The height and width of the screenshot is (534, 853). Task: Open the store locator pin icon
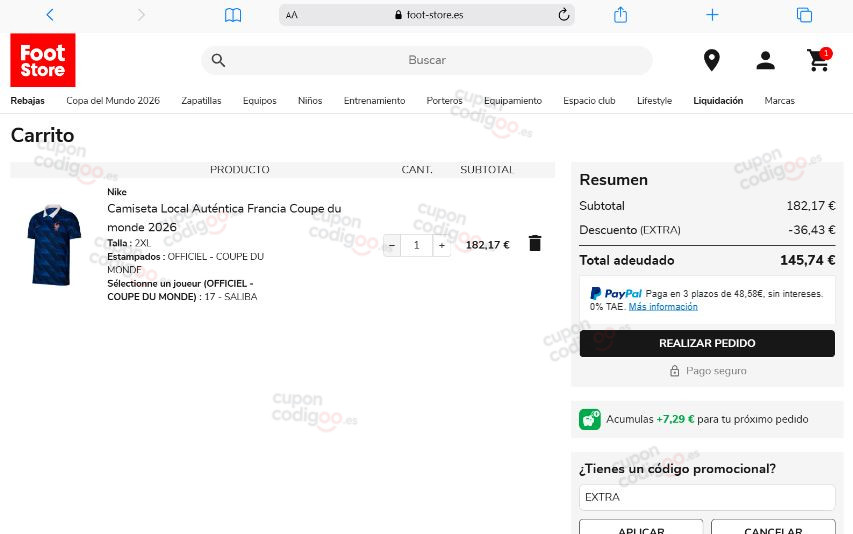pyautogui.click(x=712, y=60)
